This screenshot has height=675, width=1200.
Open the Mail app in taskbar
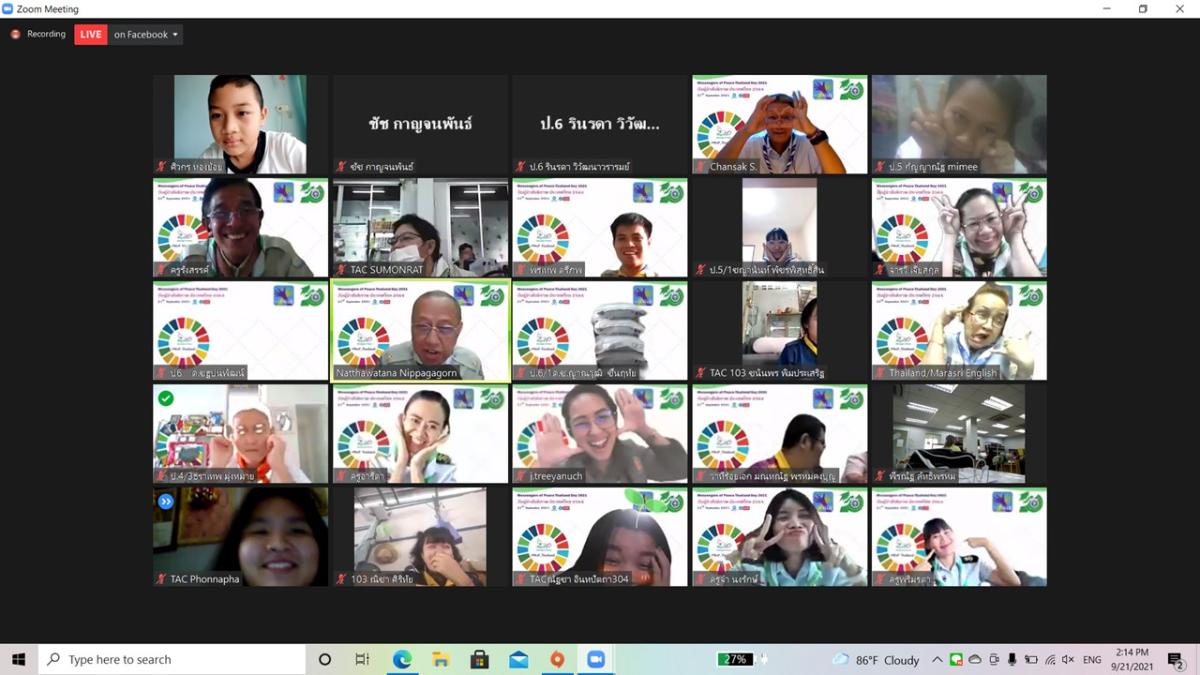click(518, 659)
